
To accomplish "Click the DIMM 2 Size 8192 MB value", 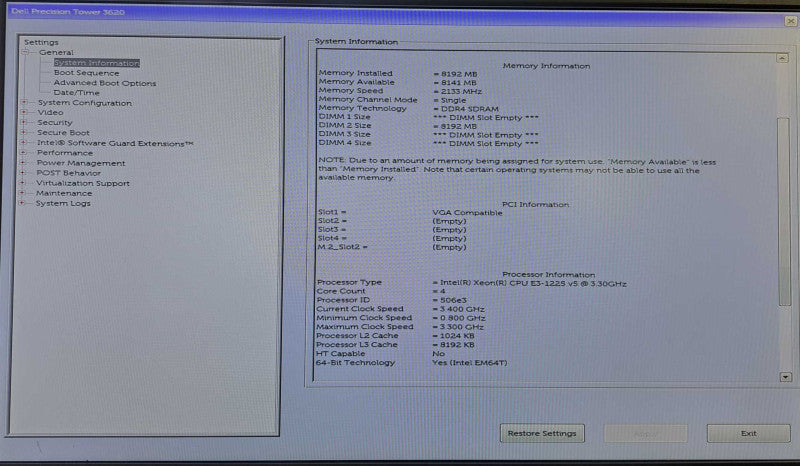I will pos(455,126).
